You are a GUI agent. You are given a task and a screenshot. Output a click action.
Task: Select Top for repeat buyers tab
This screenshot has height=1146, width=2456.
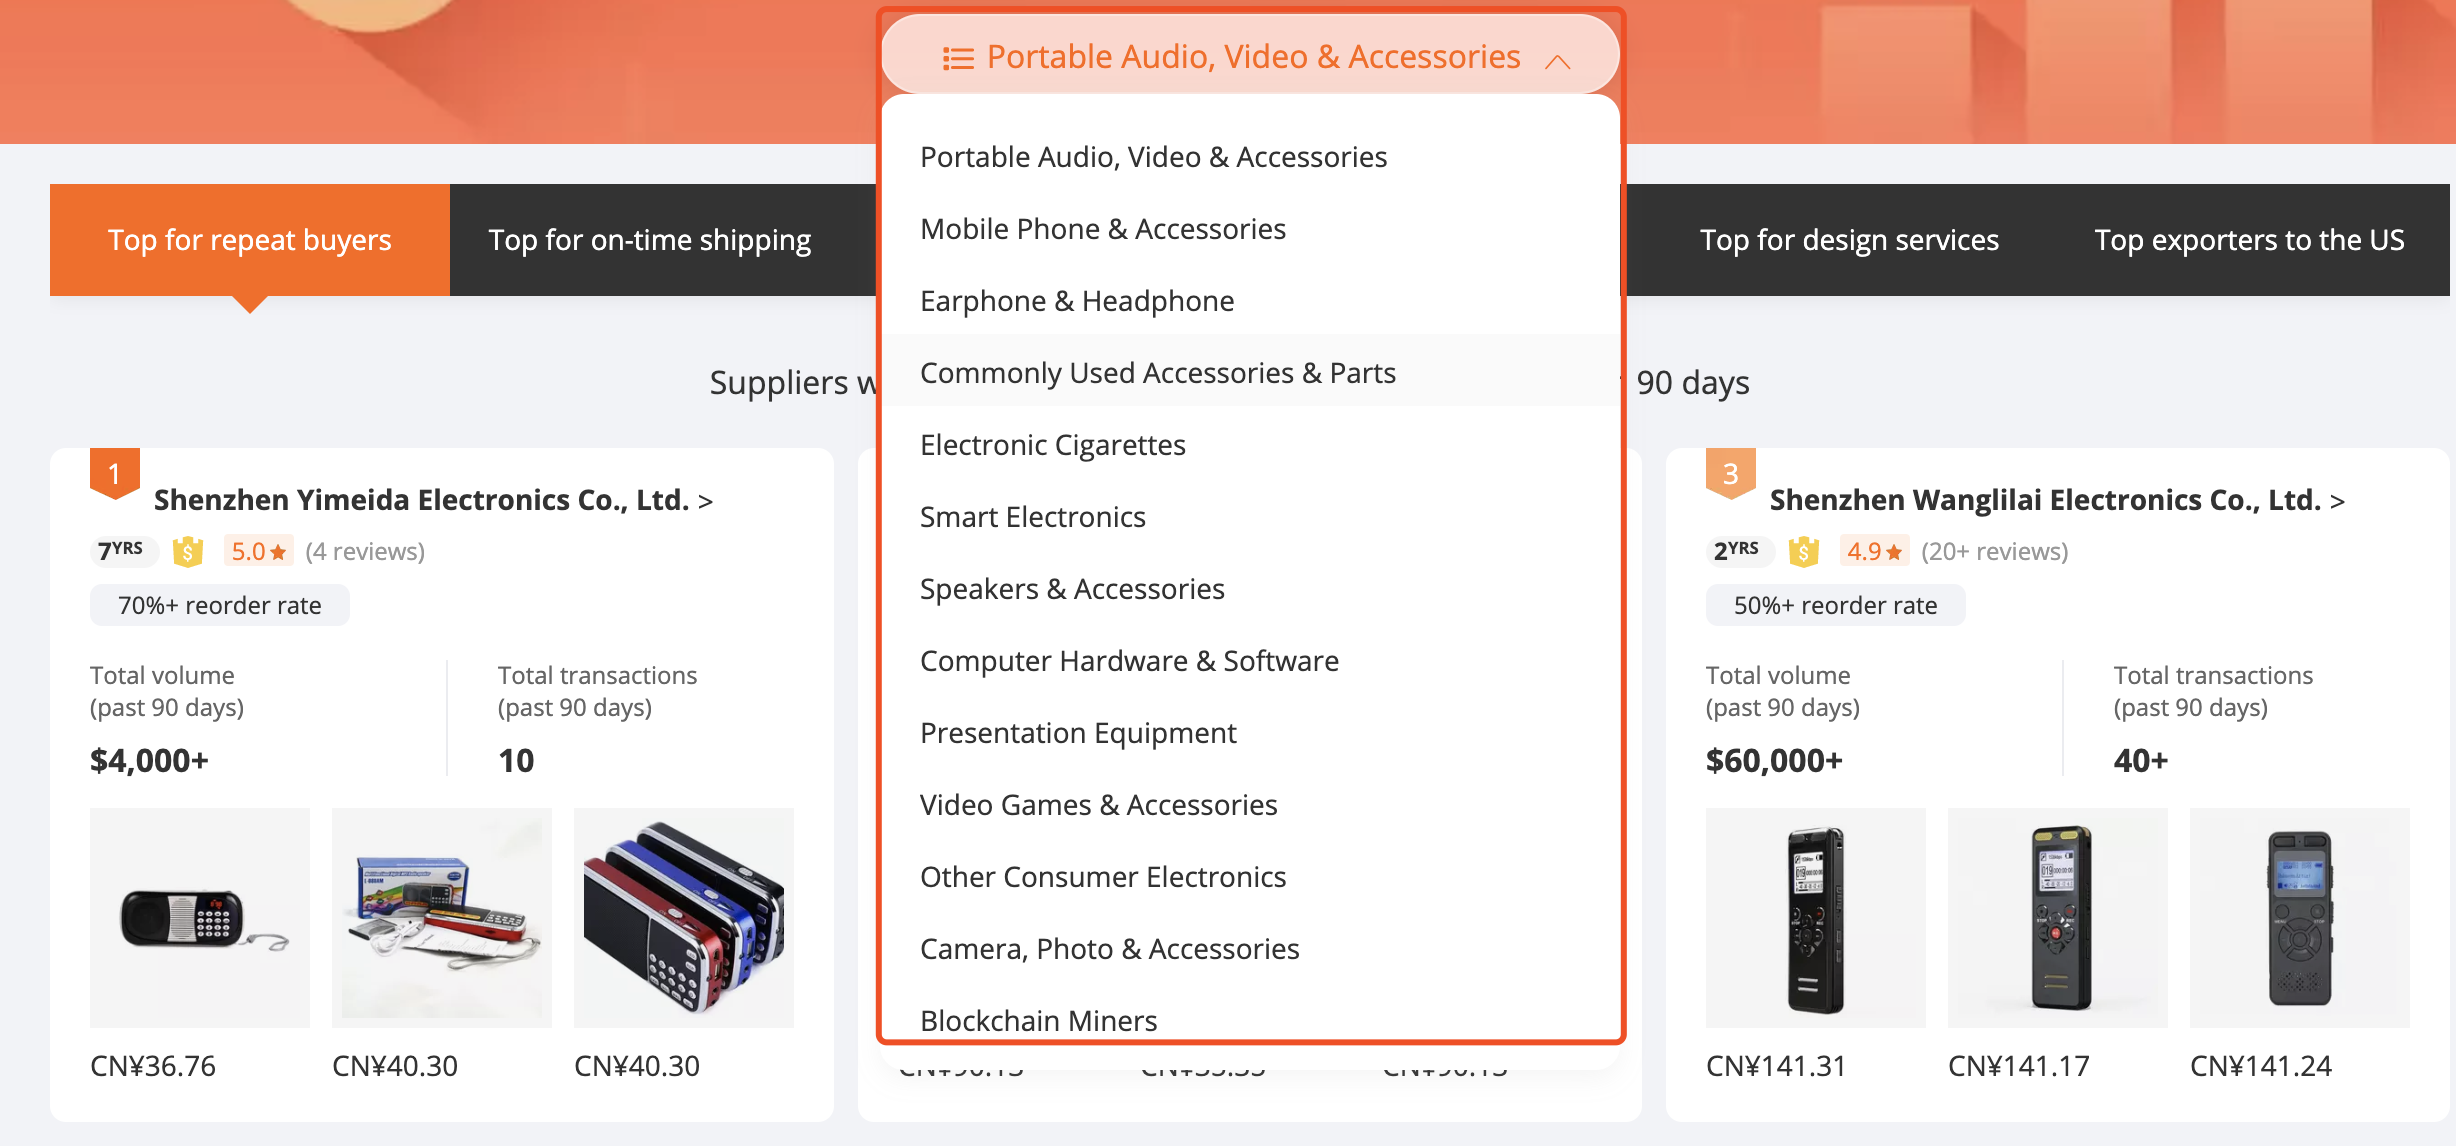click(x=249, y=238)
